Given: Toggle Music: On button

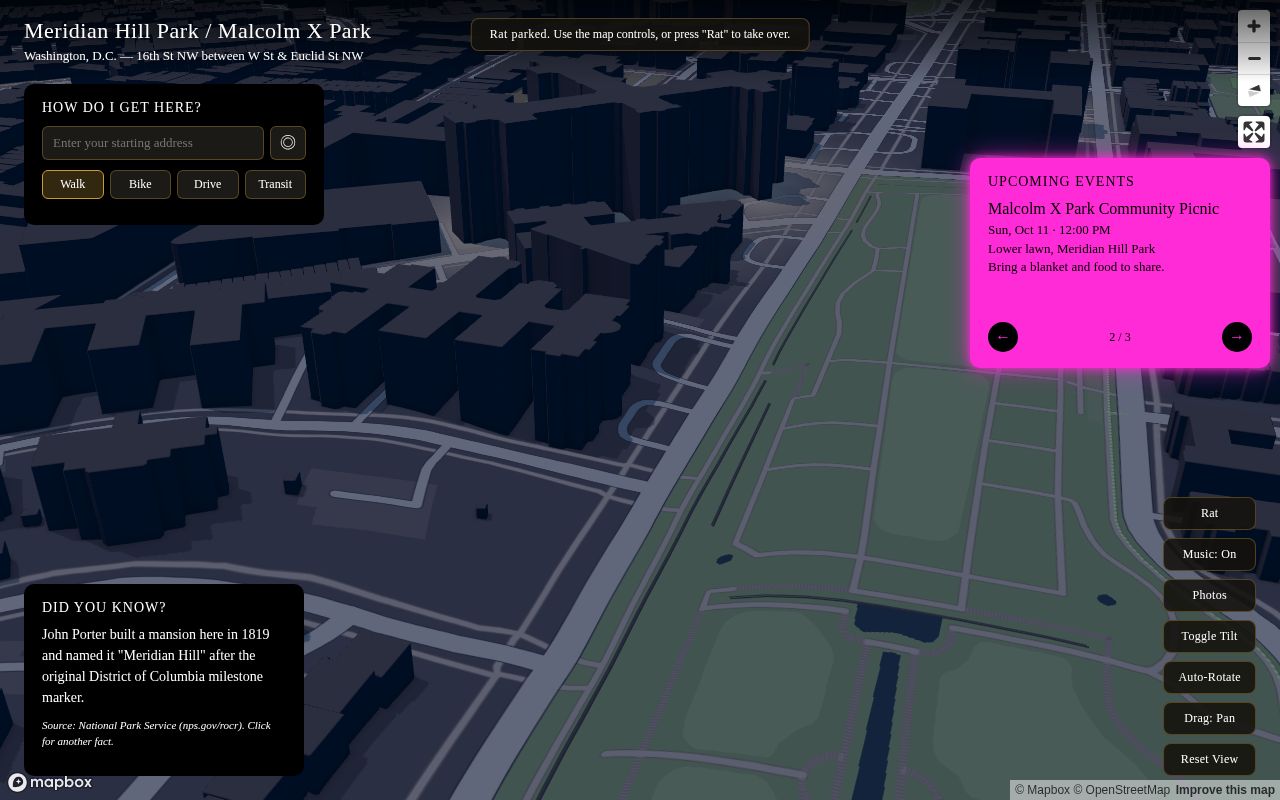Looking at the screenshot, I should 1209,554.
